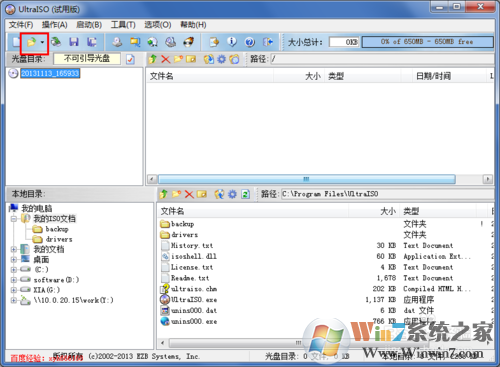The height and width of the screenshot is (367, 500).
Task: Click the Open file folder icon
Action: click(x=31, y=42)
